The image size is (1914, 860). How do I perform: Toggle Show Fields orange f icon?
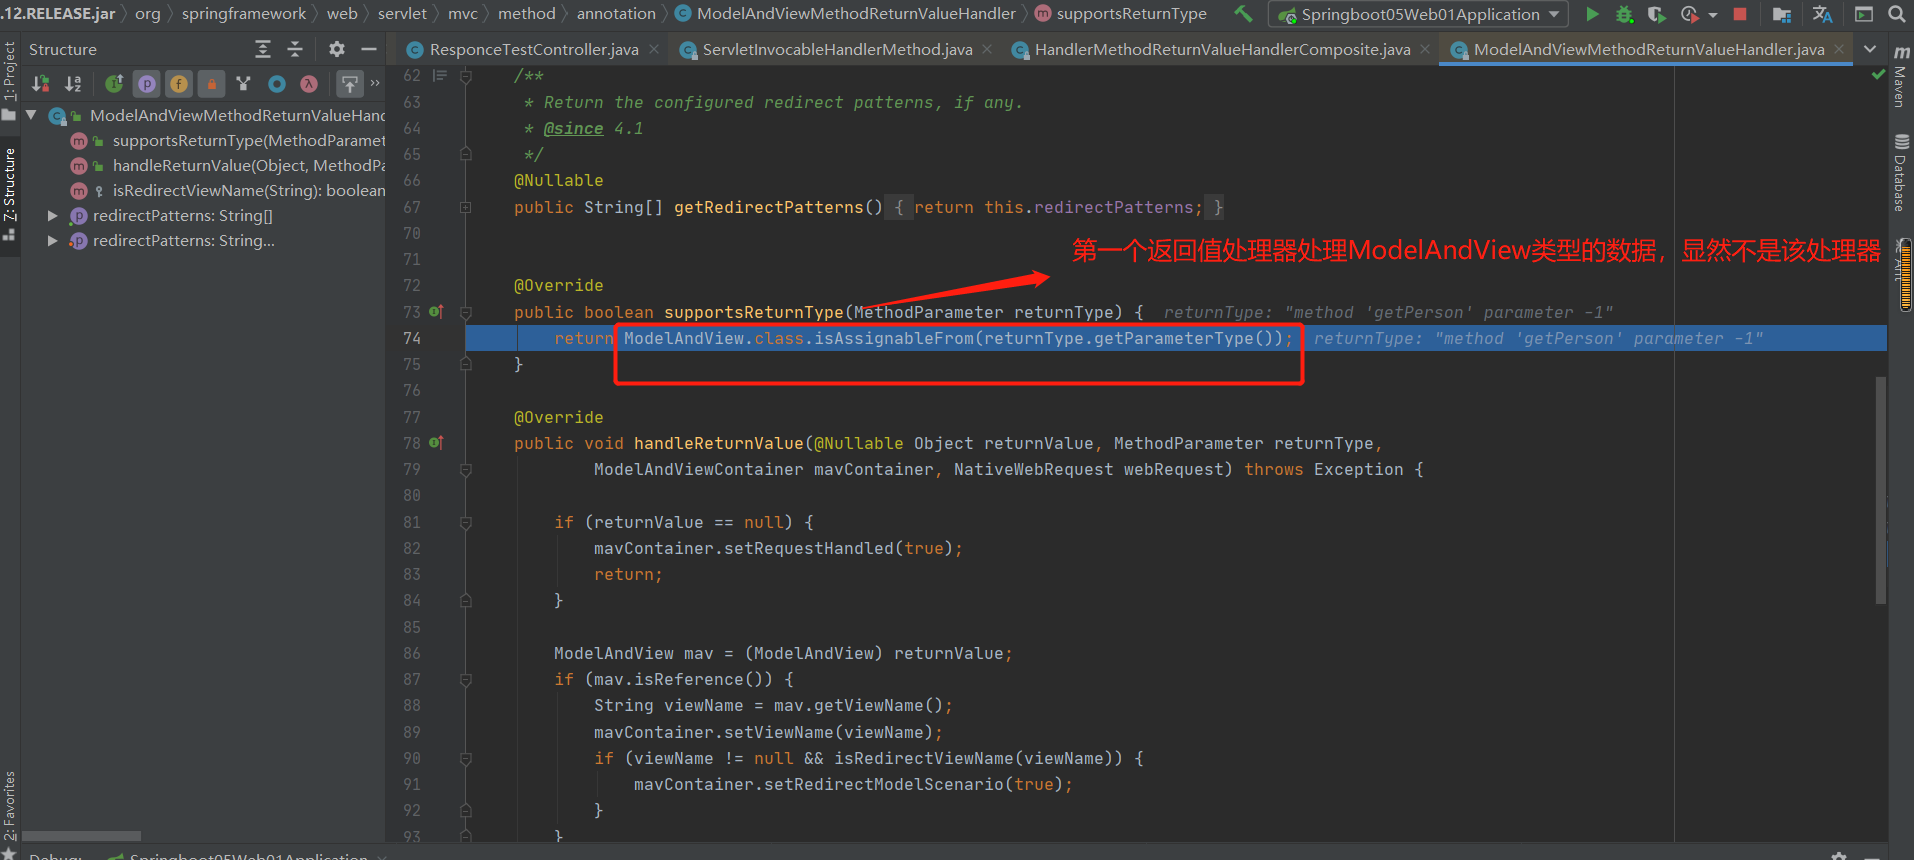[x=179, y=84]
